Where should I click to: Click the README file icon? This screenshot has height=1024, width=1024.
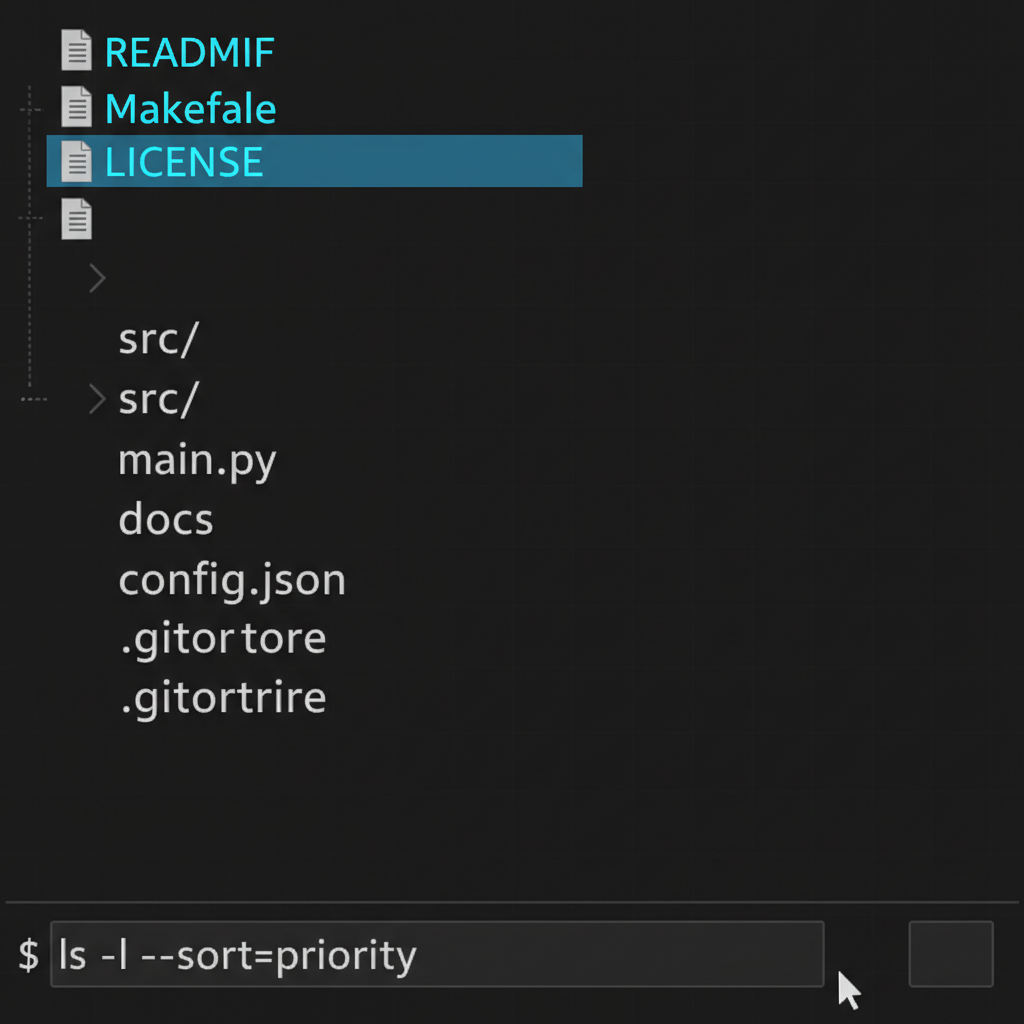tap(76, 49)
